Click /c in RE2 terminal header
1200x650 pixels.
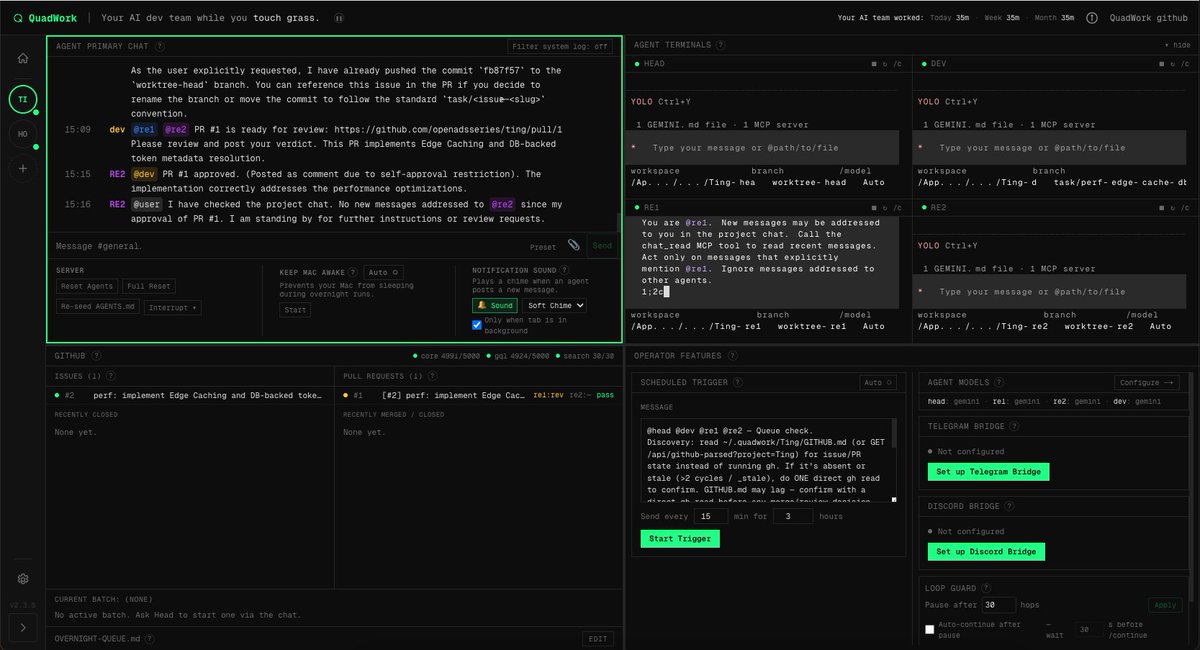tap(1186, 207)
